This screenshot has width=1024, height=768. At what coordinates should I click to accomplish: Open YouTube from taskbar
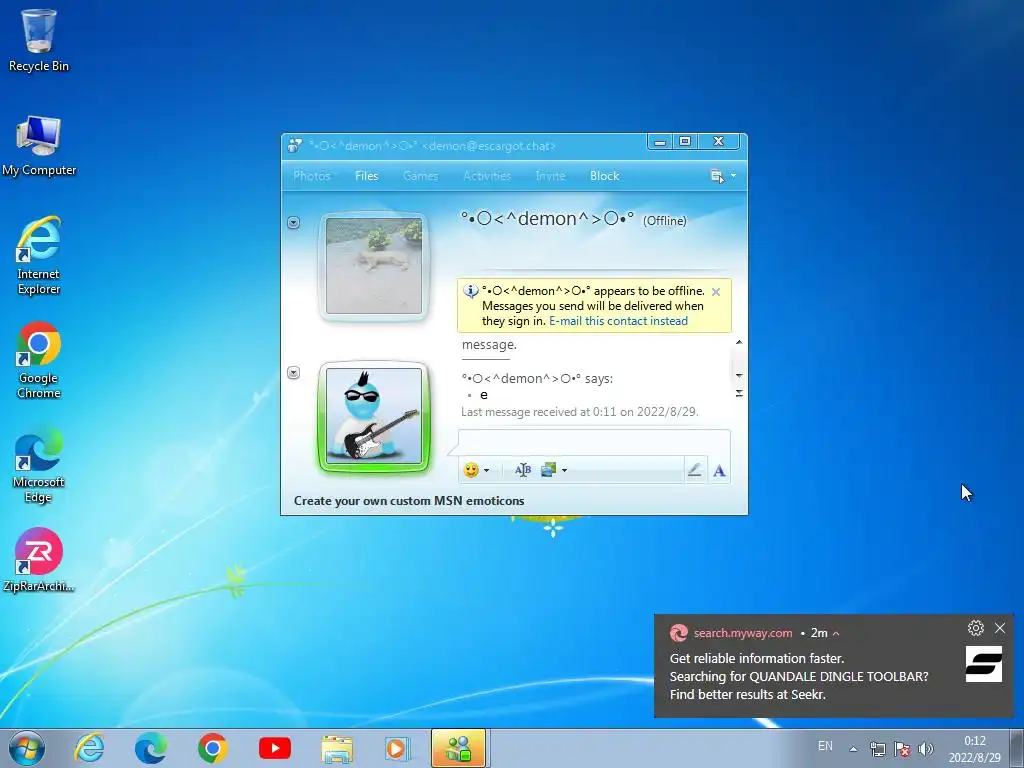[x=275, y=748]
